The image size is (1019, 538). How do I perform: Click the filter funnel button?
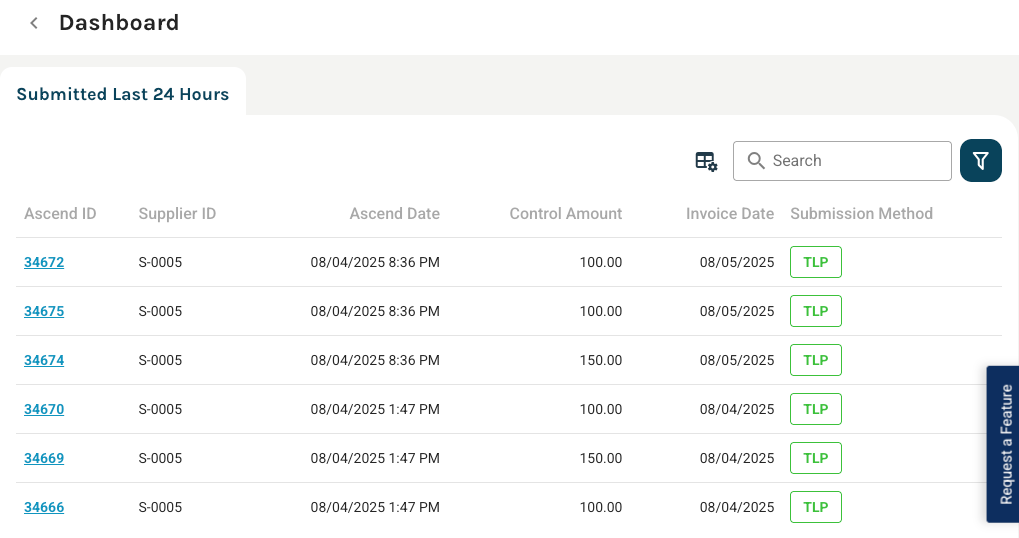point(980,161)
